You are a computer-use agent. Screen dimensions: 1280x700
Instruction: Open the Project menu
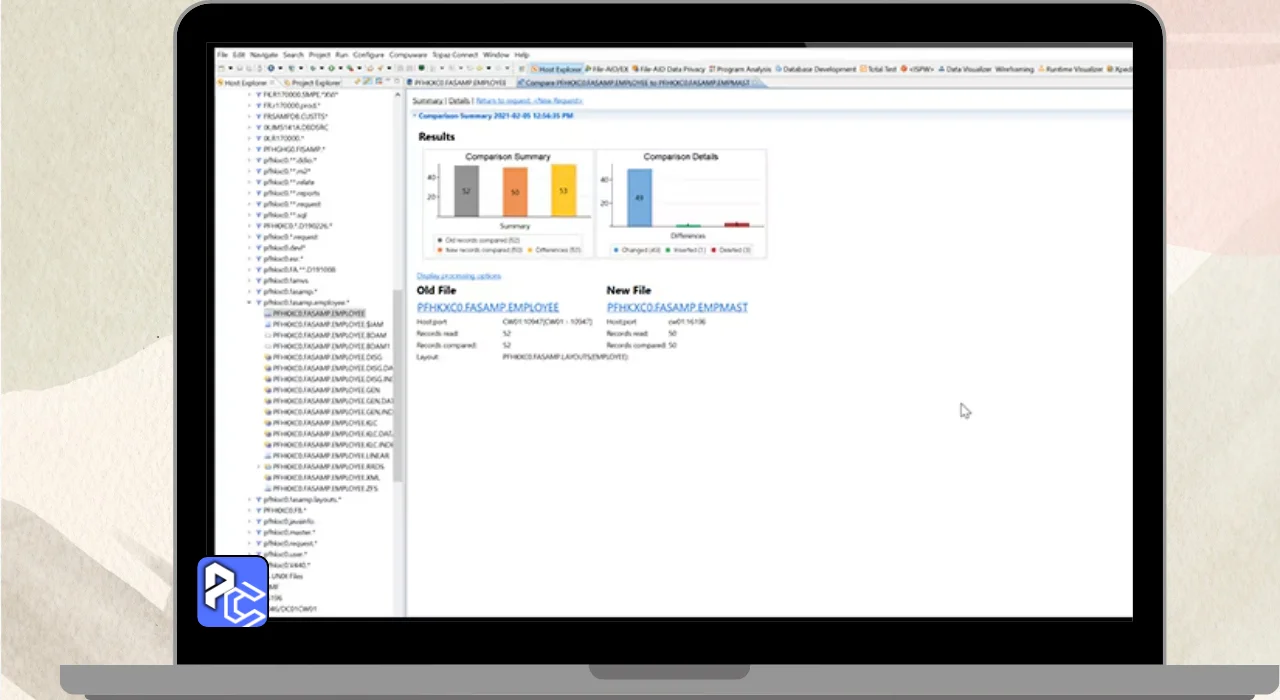coord(320,55)
